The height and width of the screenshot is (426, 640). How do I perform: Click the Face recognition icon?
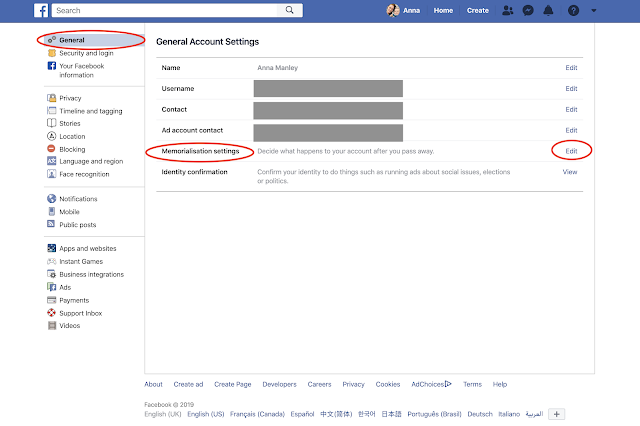51,174
